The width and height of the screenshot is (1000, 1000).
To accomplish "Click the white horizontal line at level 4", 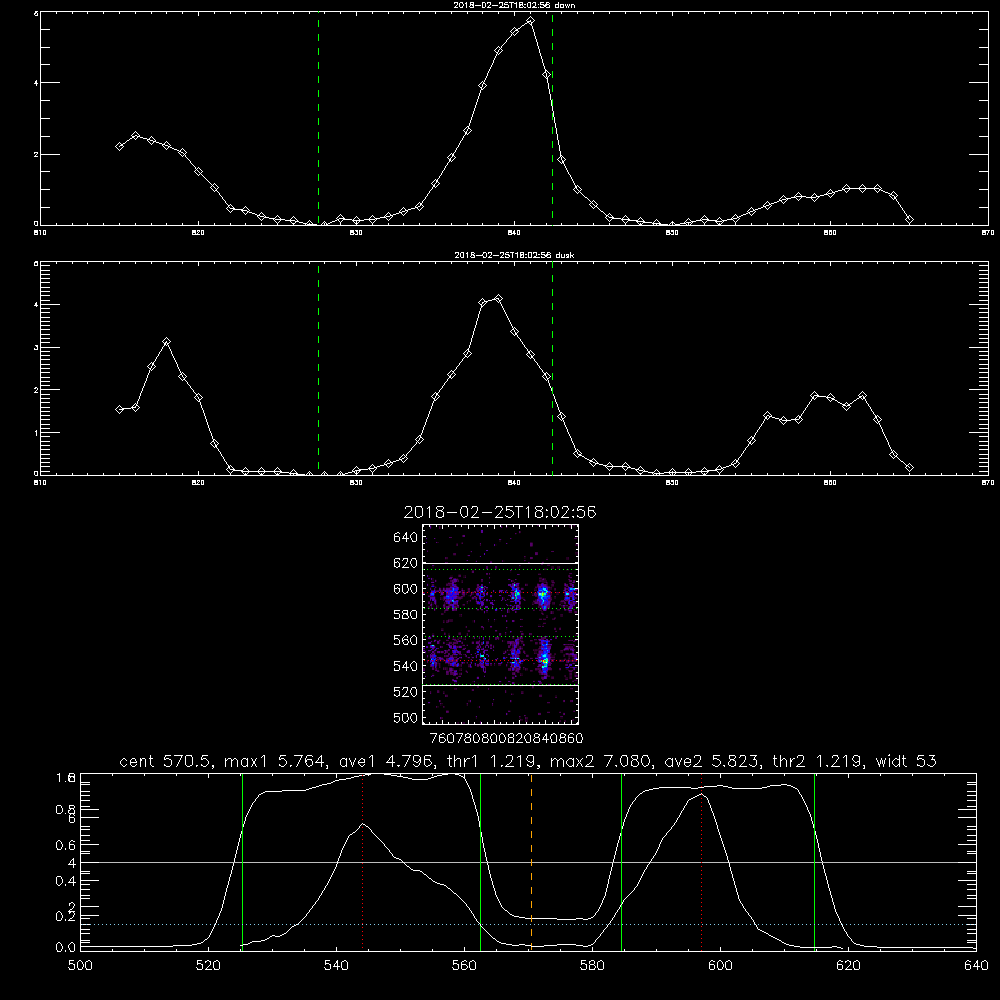I will 528,862.
